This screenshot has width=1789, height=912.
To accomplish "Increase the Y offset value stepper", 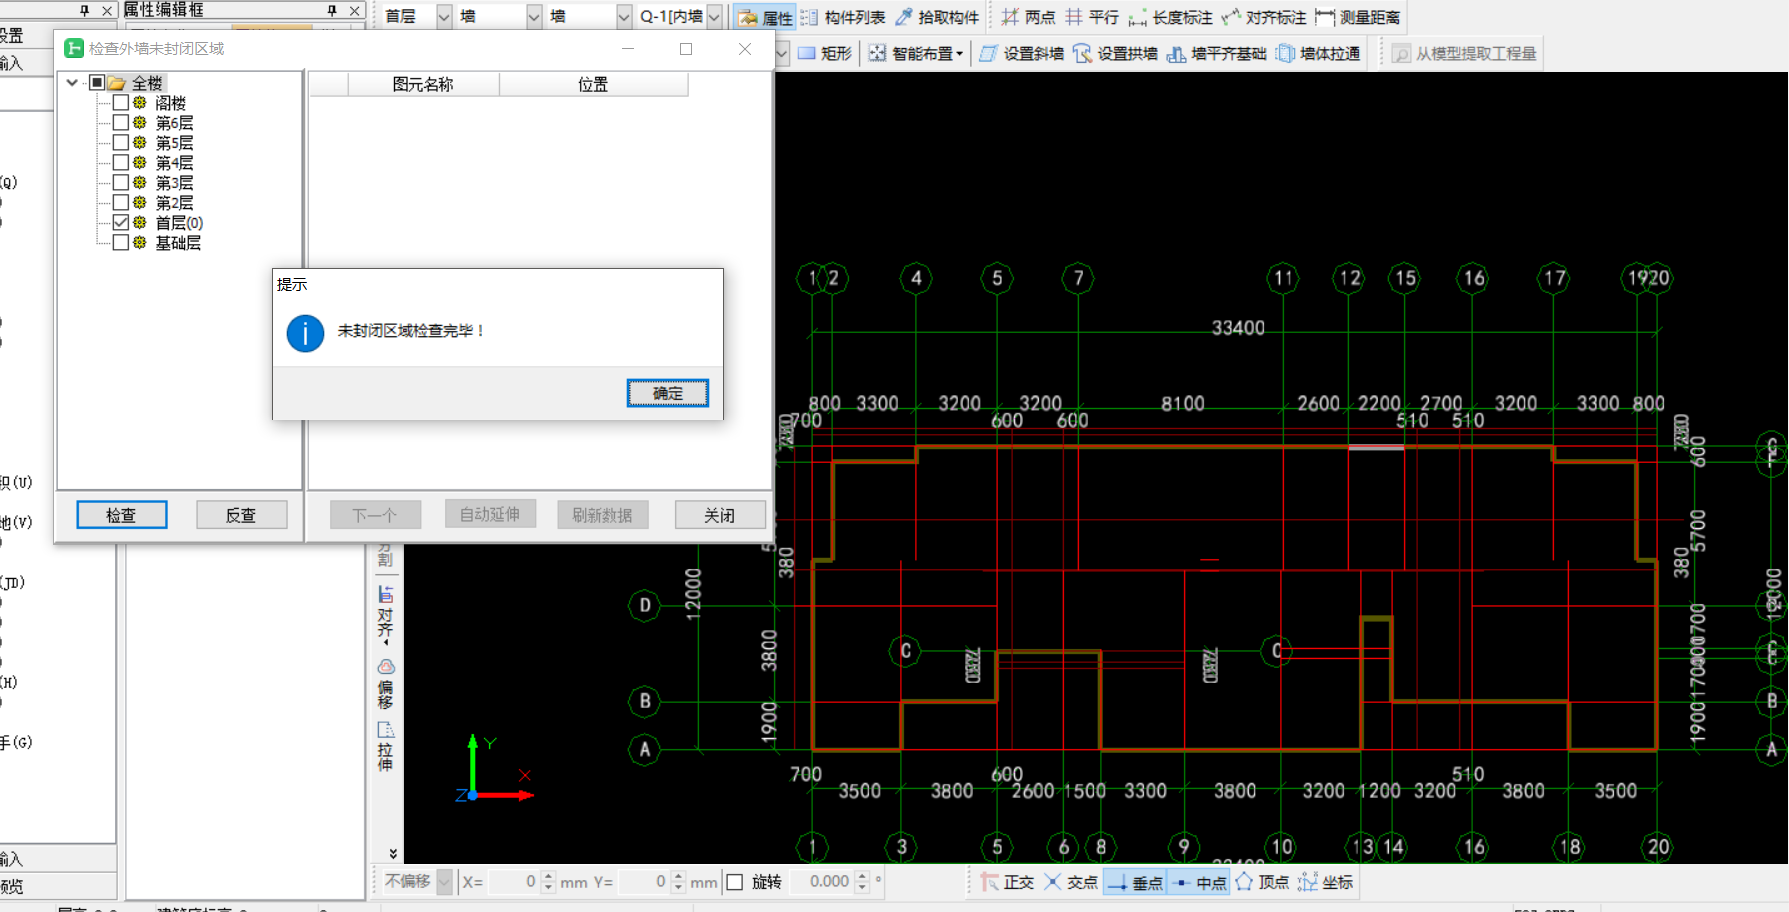I will (x=678, y=876).
